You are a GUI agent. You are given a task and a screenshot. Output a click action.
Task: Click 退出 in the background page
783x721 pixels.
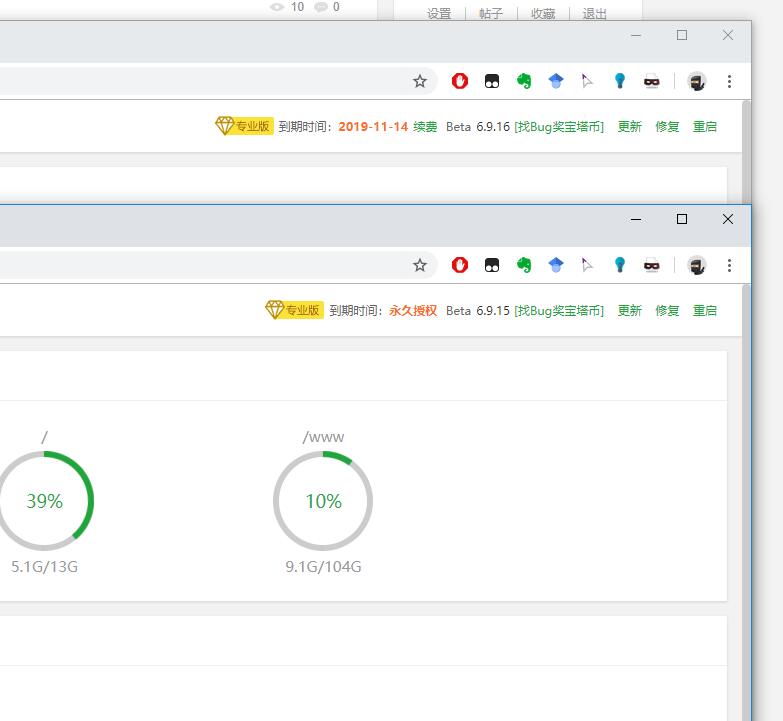pyautogui.click(x=595, y=13)
